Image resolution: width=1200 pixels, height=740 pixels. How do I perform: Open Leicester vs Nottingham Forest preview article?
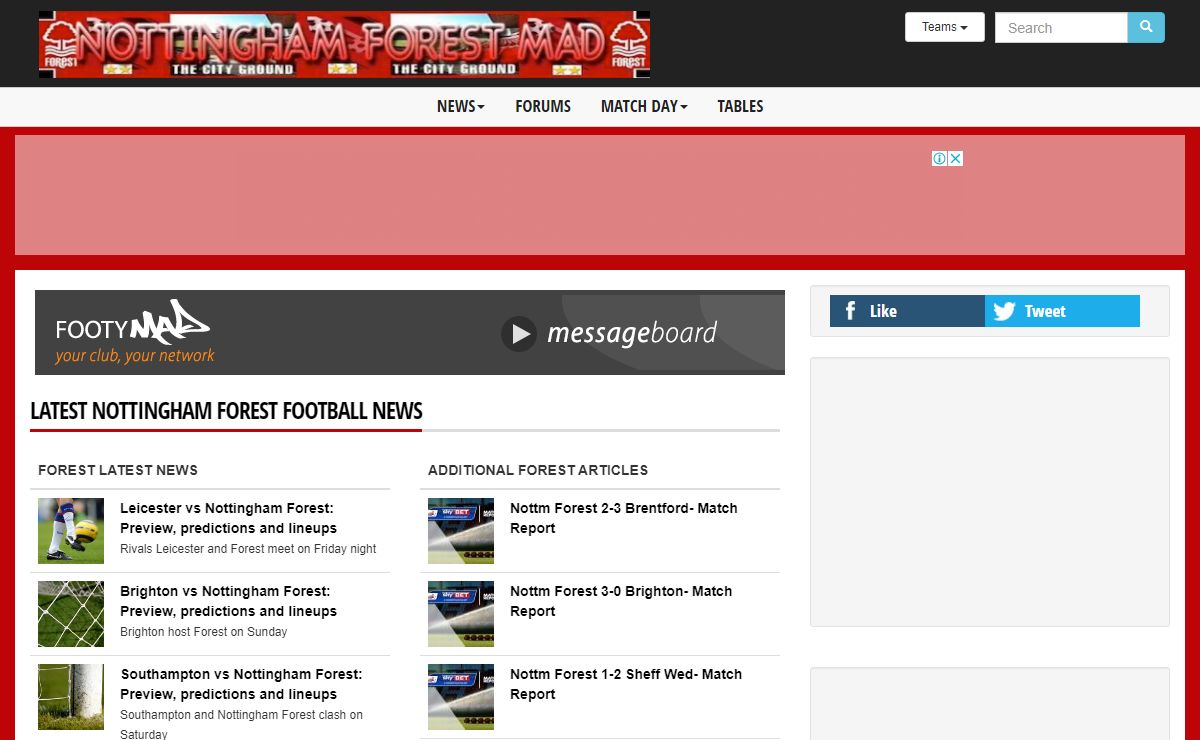coord(228,518)
